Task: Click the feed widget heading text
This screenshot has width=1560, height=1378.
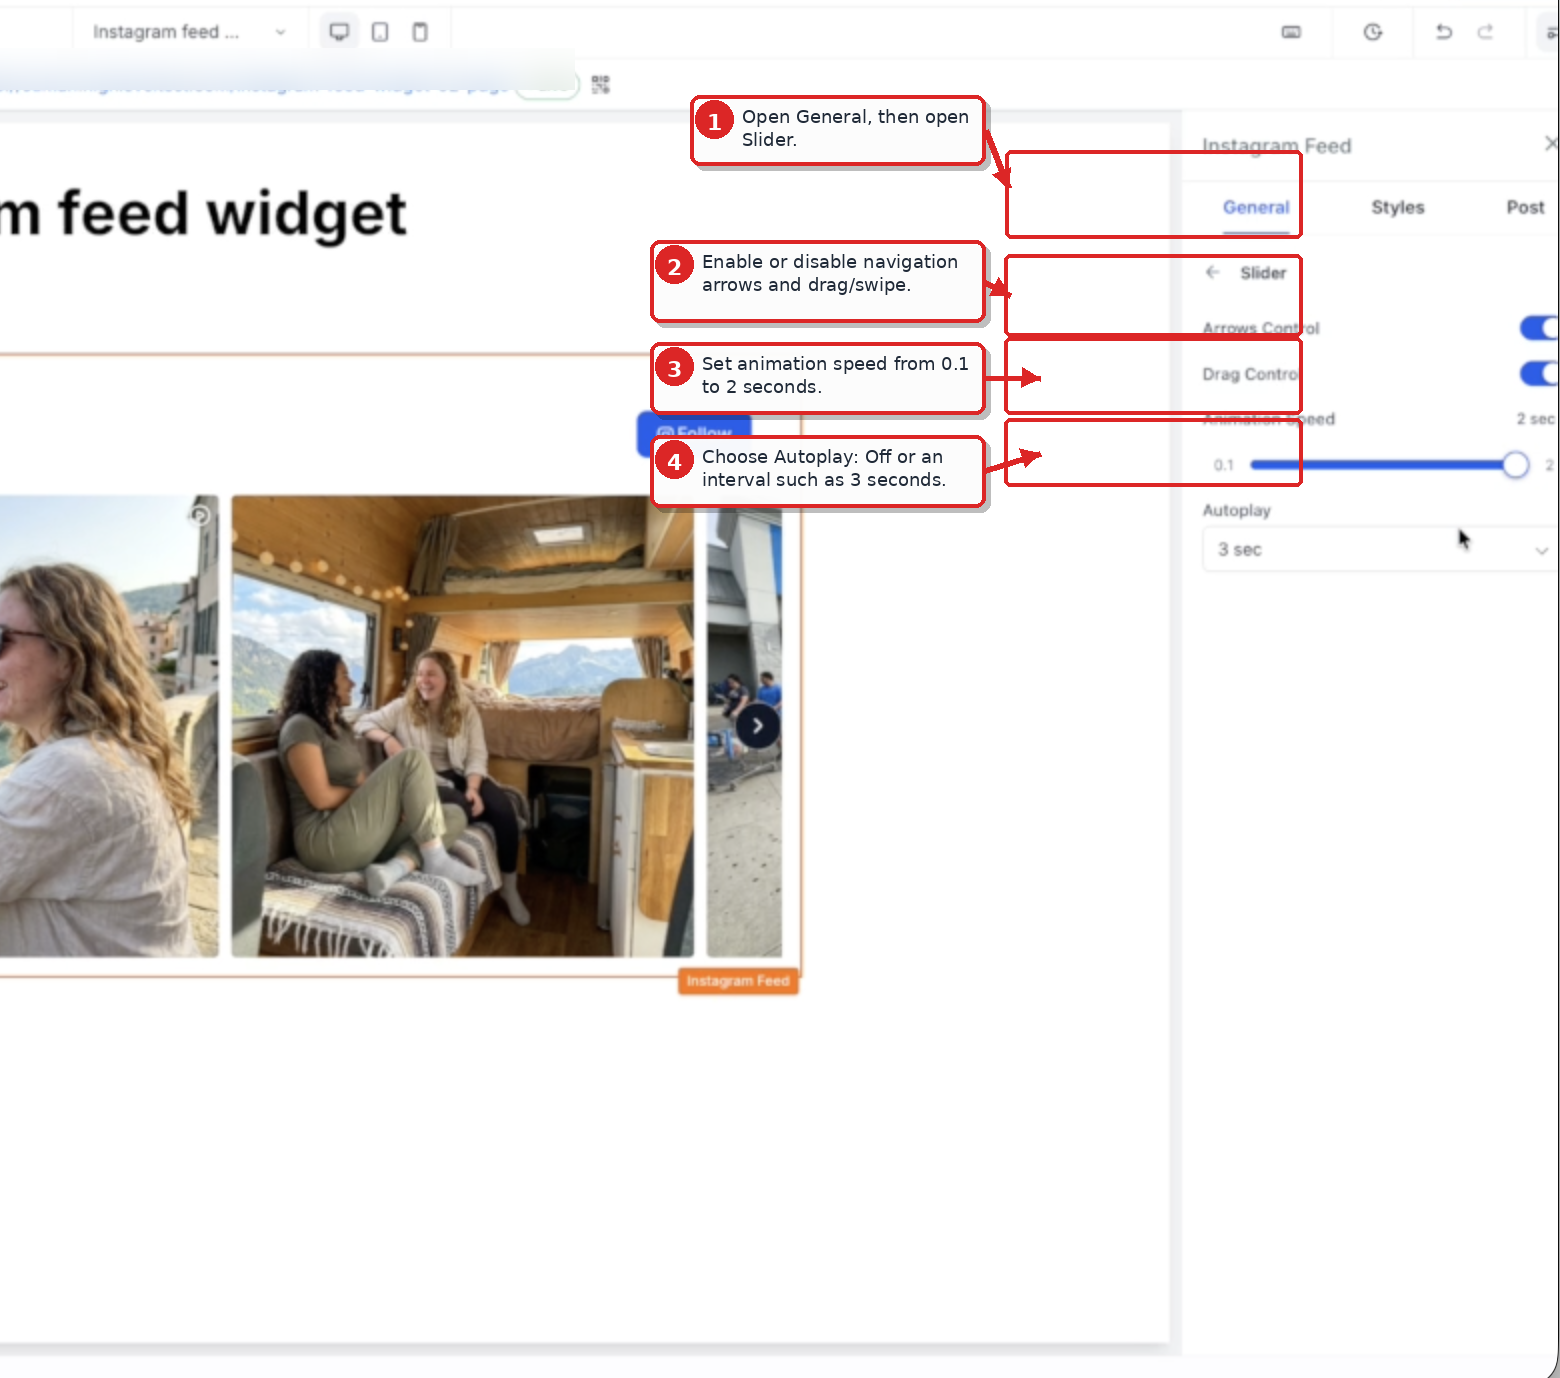Action: (204, 214)
